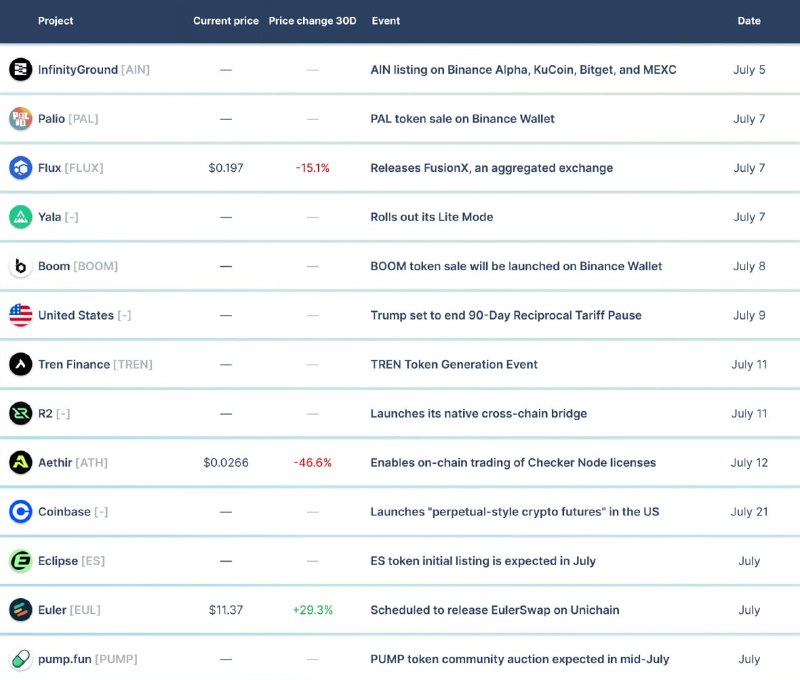
Task: Click the pump.fun pill logo icon
Action: pyautogui.click(x=20, y=659)
